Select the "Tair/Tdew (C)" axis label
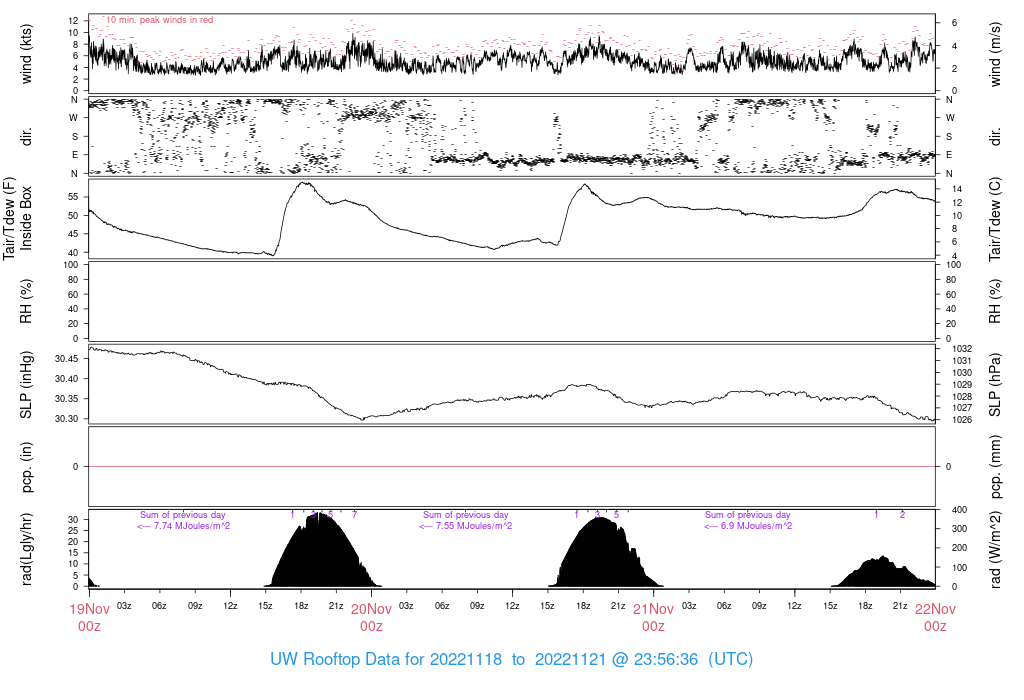The image size is (1024, 700). (x=995, y=219)
